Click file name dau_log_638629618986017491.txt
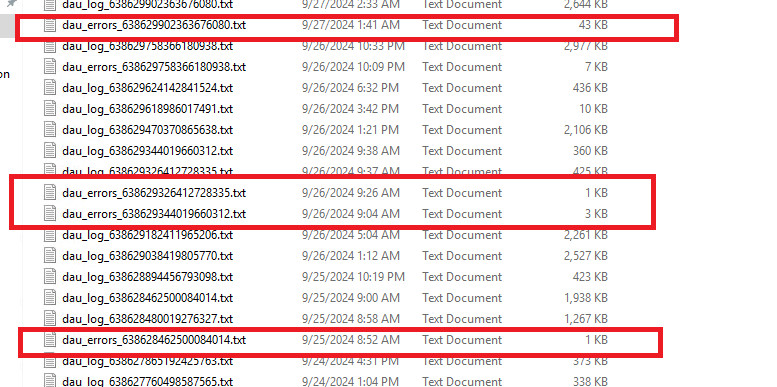The image size is (777, 387). pos(148,109)
